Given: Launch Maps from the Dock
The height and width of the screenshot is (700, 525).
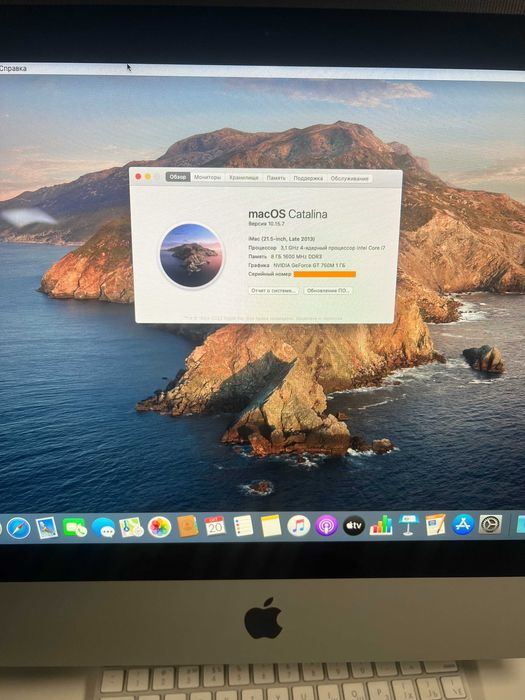Looking at the screenshot, I should click(x=131, y=527).
